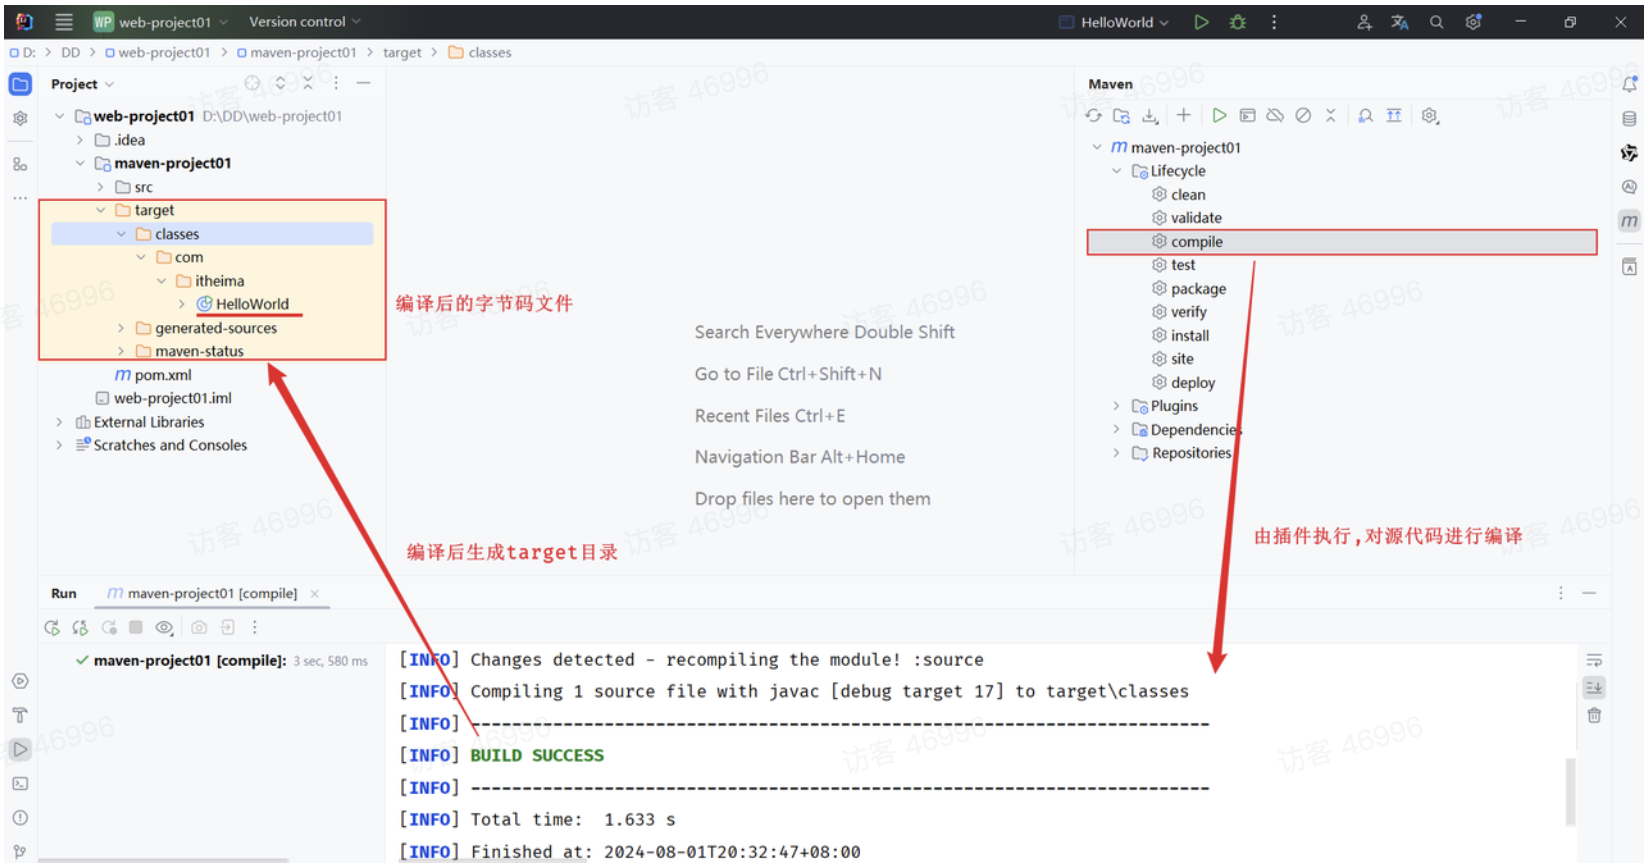Click the Rerun icon in Run toolbar

52,628
